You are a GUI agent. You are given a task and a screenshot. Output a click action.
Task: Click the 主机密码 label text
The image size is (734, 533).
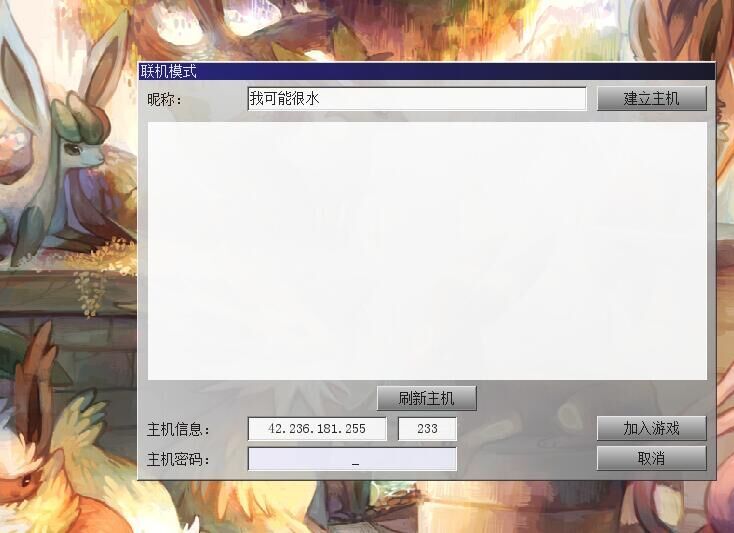178,460
